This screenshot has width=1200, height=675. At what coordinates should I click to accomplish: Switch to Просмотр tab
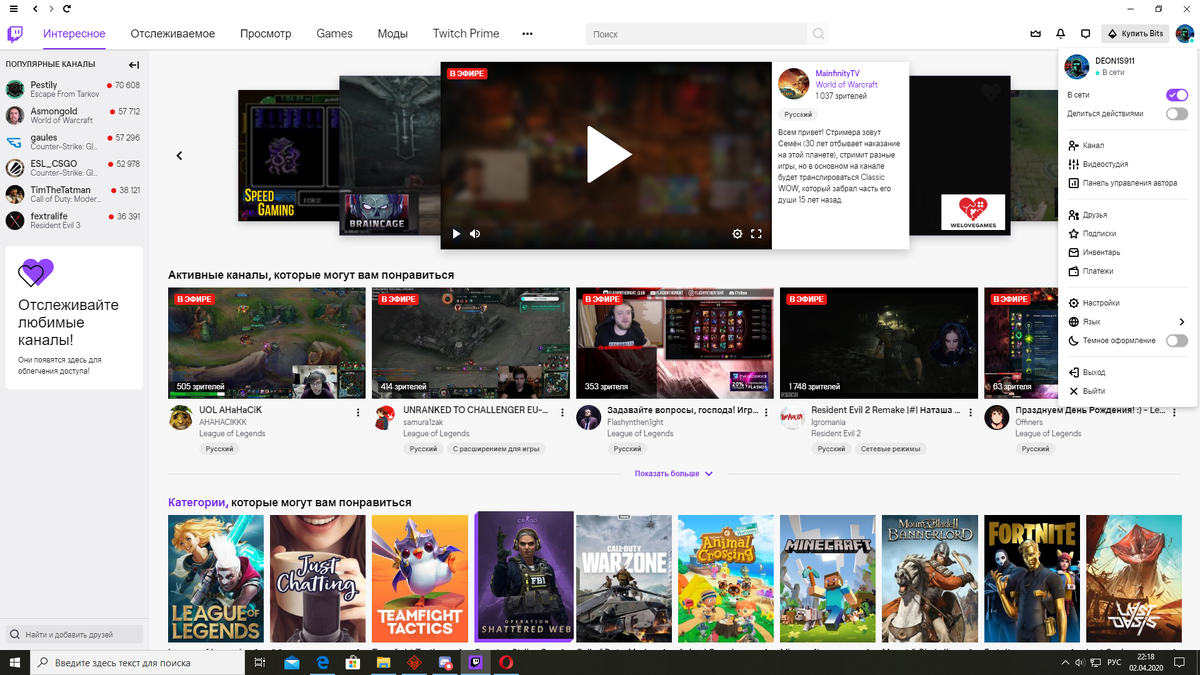click(266, 34)
